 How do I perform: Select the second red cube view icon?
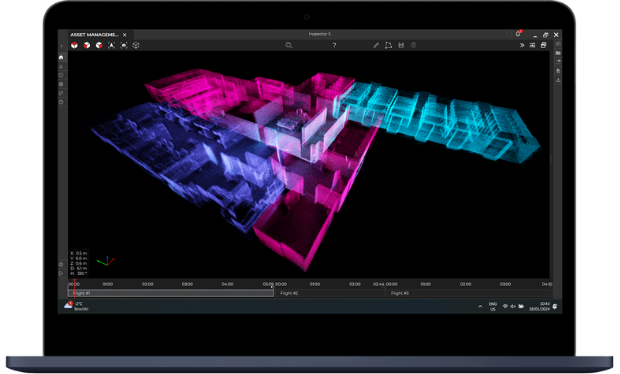[x=87, y=45]
